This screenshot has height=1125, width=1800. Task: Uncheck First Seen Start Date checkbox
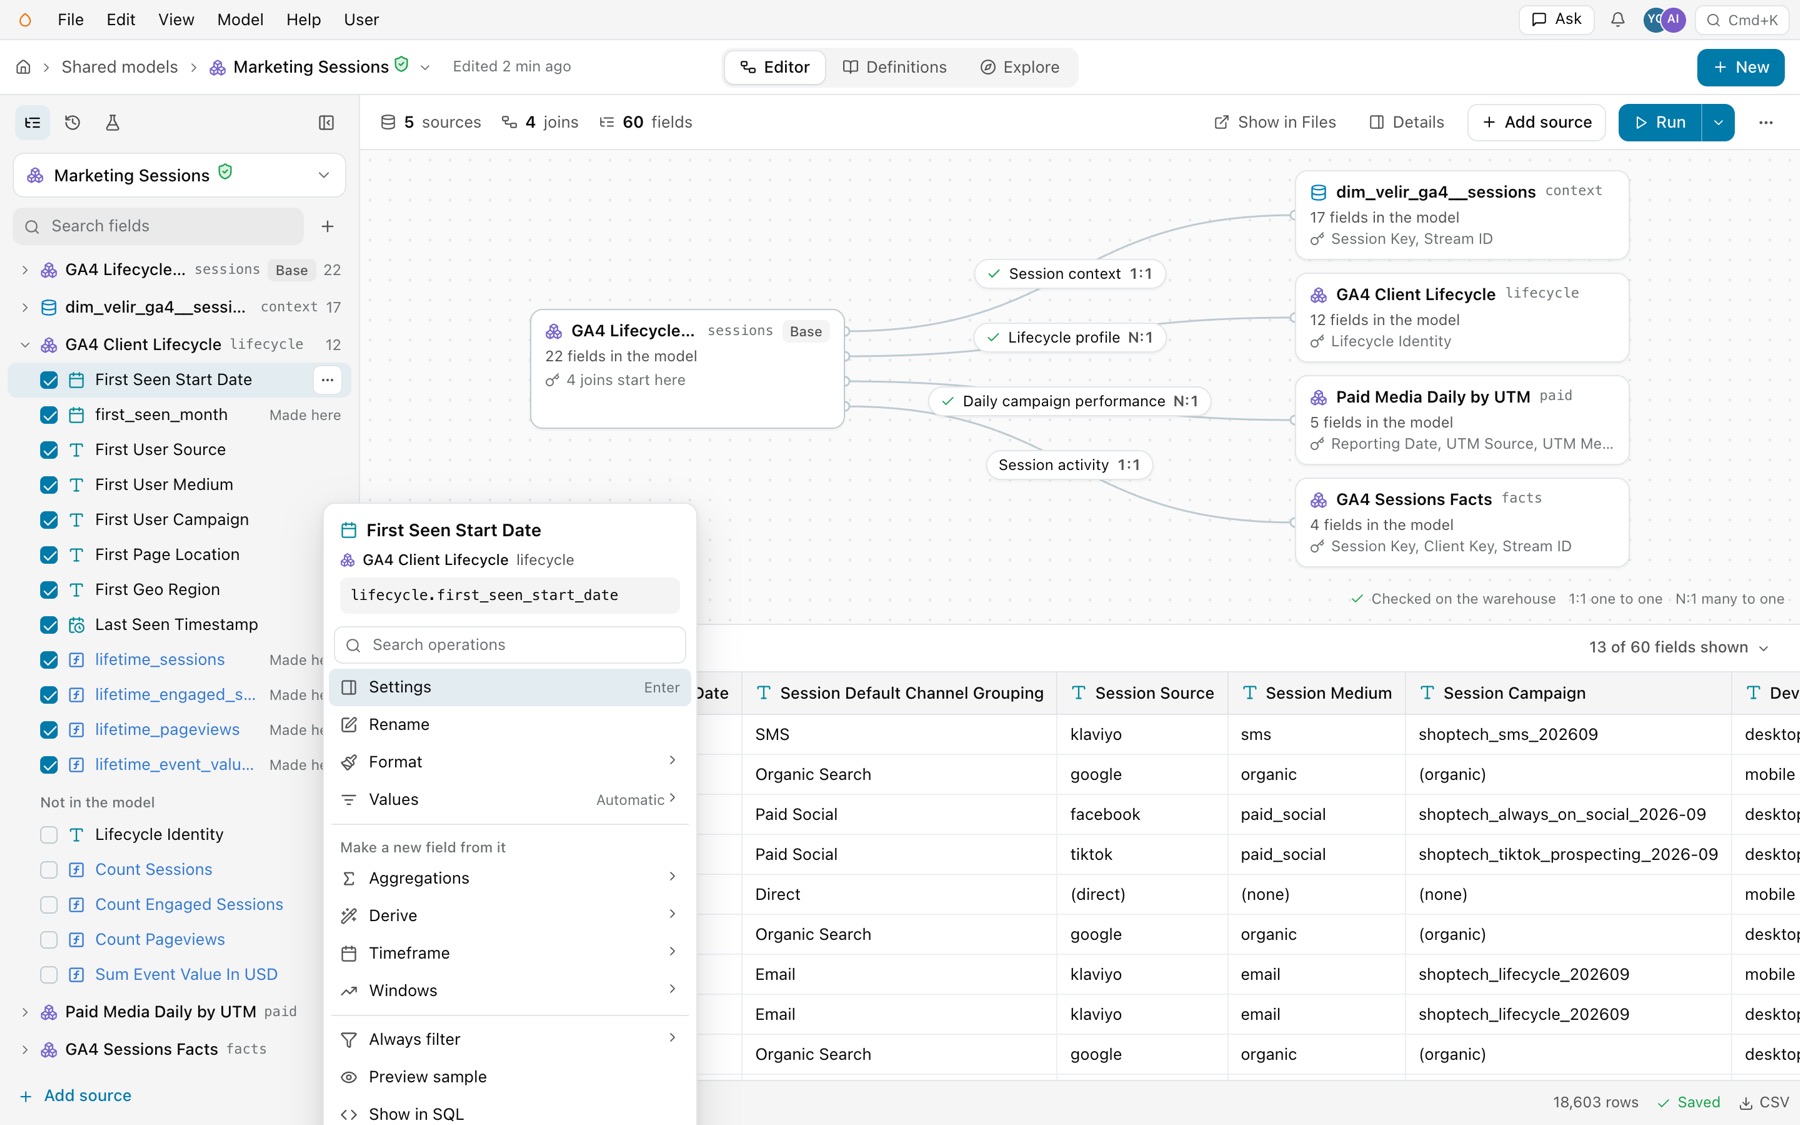coord(48,380)
